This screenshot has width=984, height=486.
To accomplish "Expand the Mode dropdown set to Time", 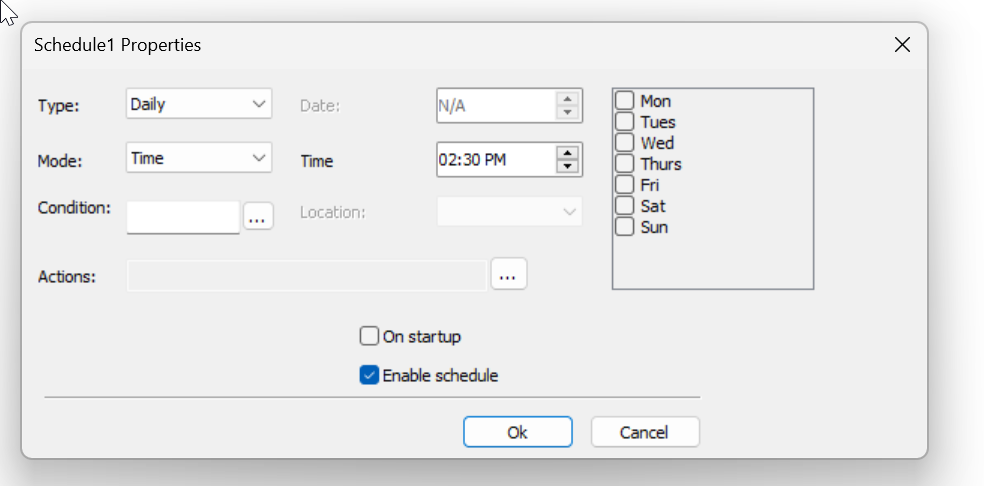I will 198,158.
